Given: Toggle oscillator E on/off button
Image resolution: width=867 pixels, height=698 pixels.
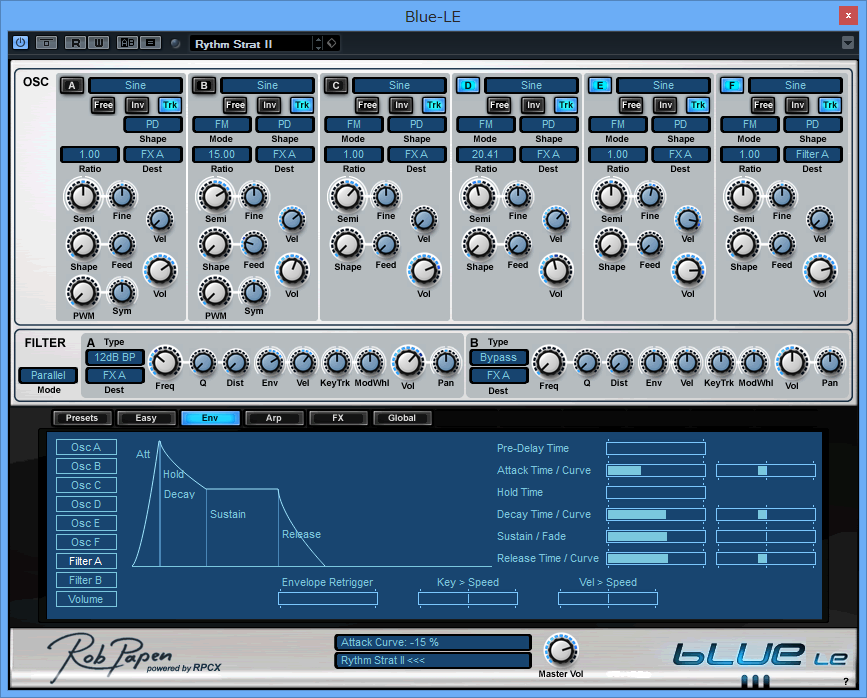Looking at the screenshot, I should pyautogui.click(x=600, y=85).
